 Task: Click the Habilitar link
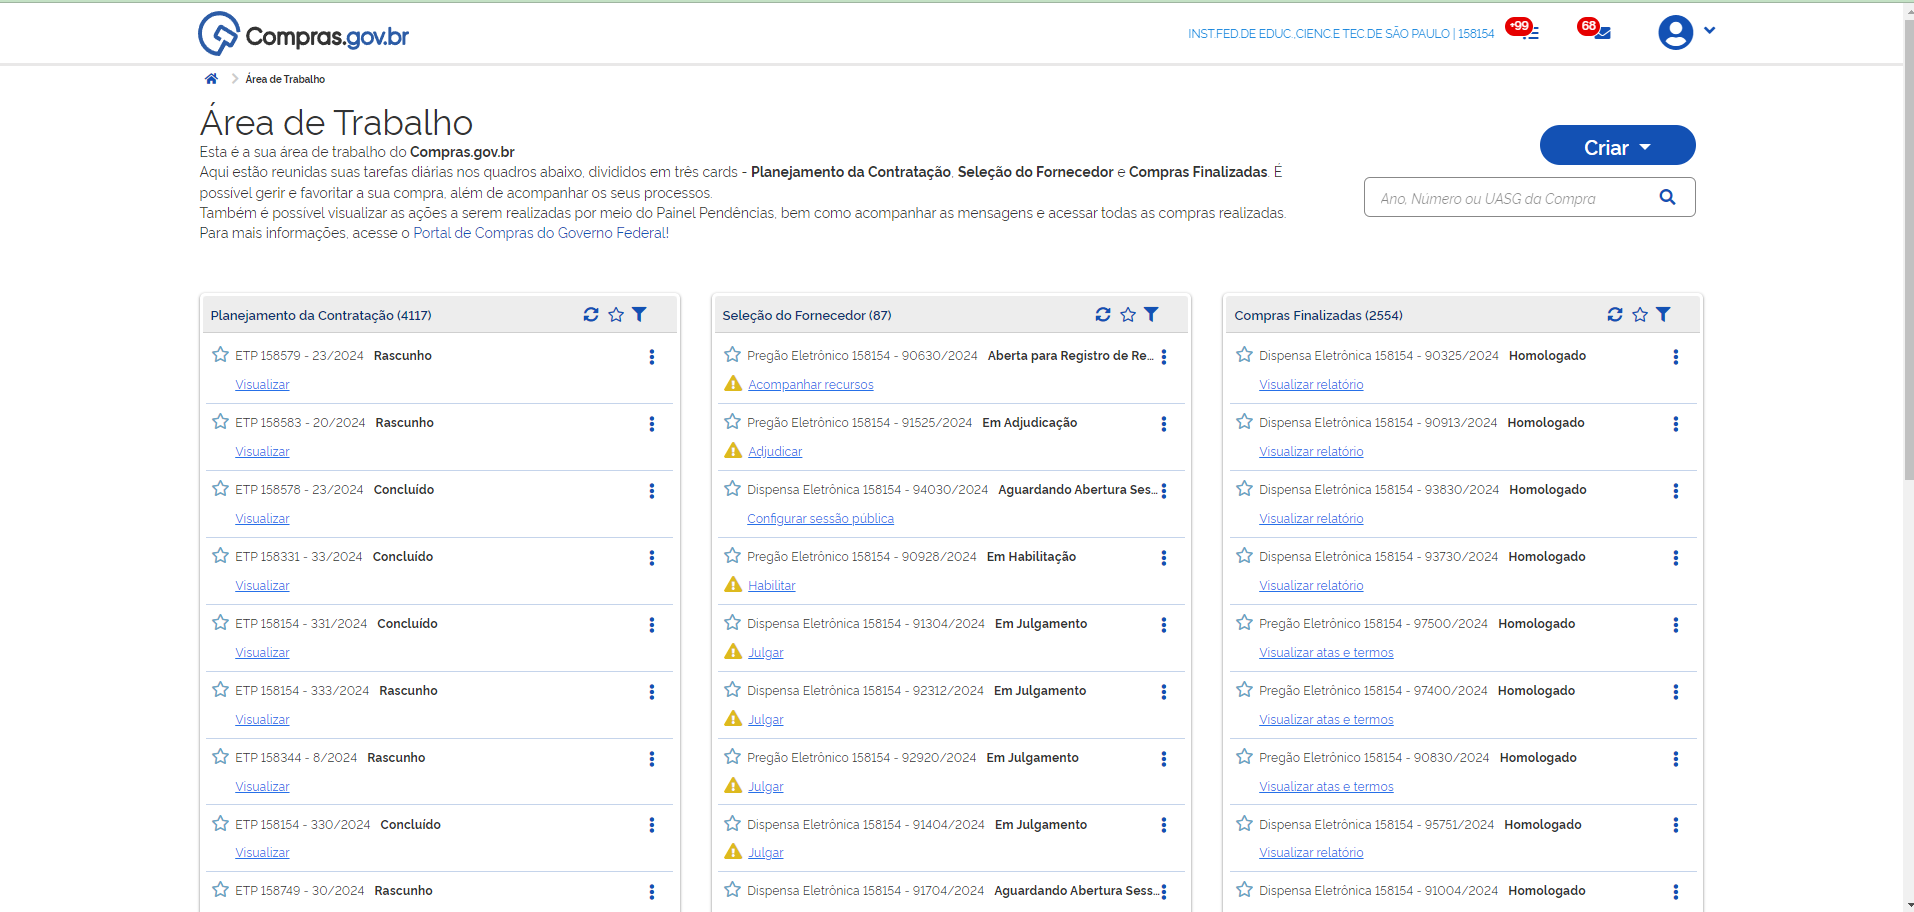[x=772, y=586]
